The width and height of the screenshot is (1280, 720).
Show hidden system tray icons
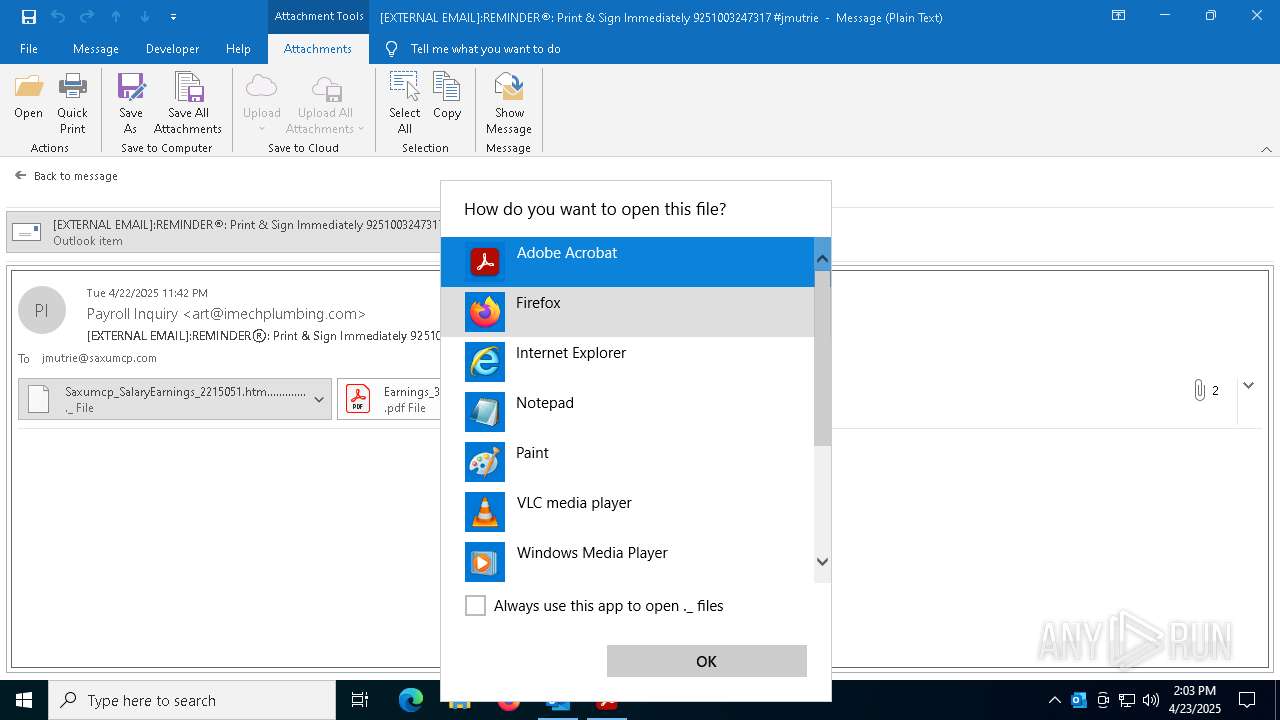point(1054,700)
